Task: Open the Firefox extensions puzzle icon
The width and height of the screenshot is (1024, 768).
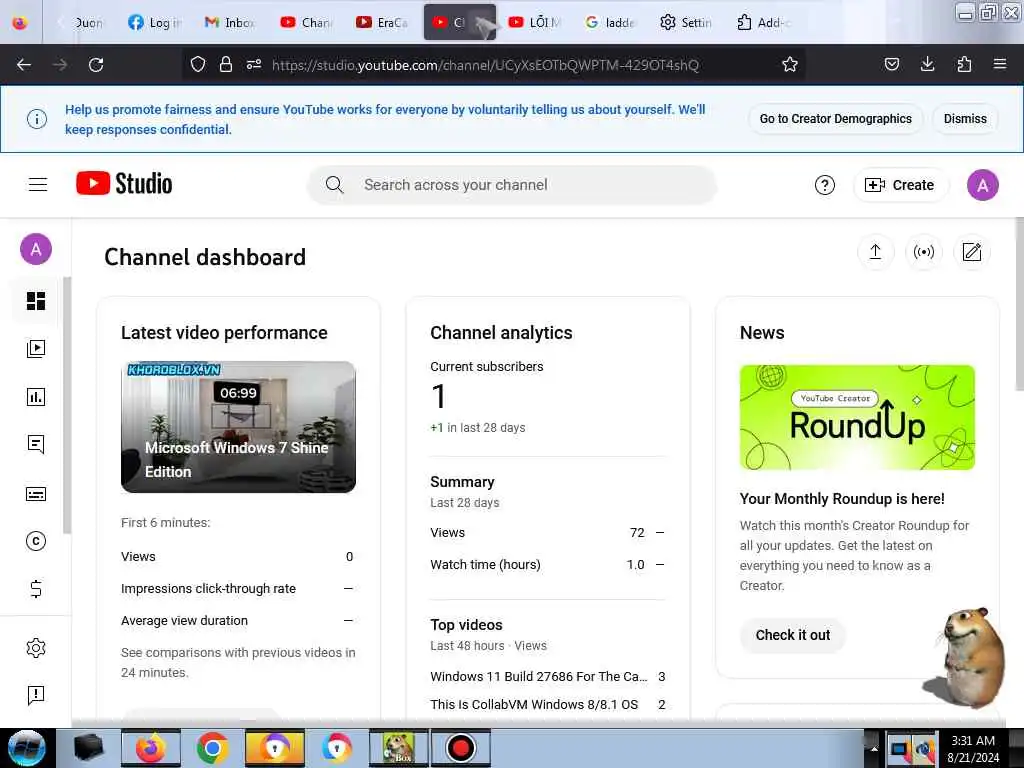Action: [x=964, y=64]
